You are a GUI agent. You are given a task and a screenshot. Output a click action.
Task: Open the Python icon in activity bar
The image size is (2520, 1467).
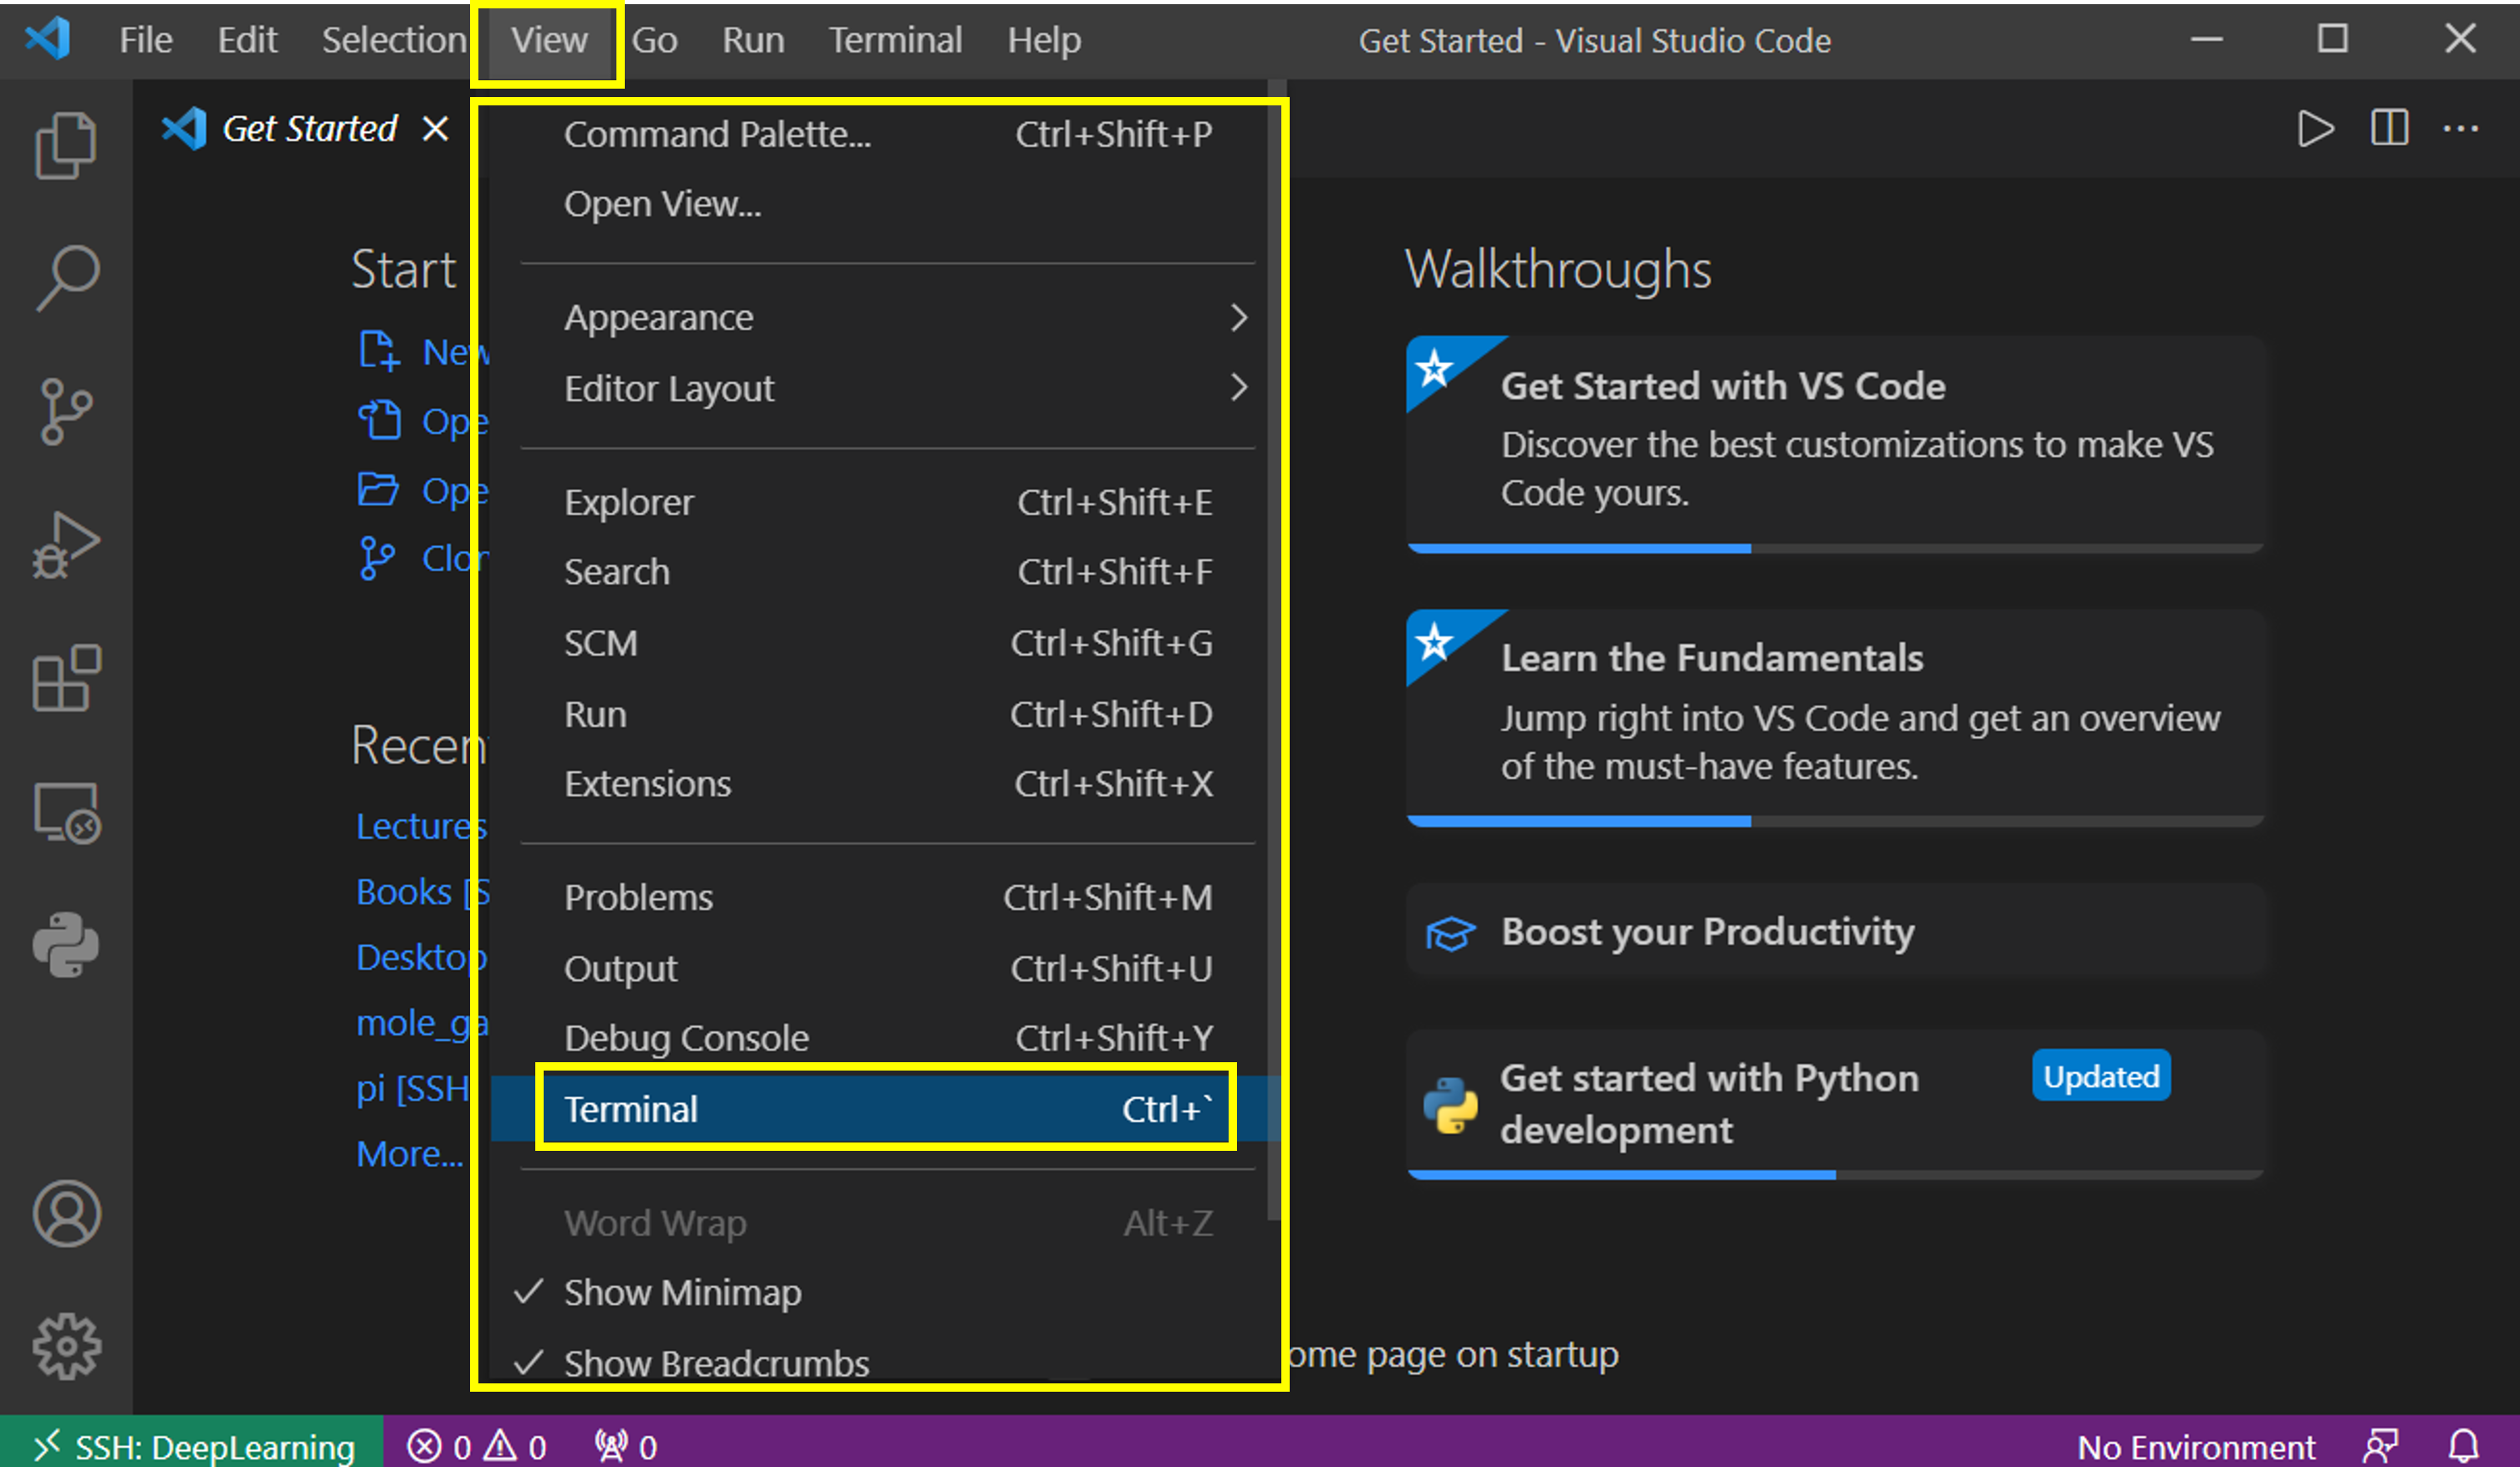[66, 945]
